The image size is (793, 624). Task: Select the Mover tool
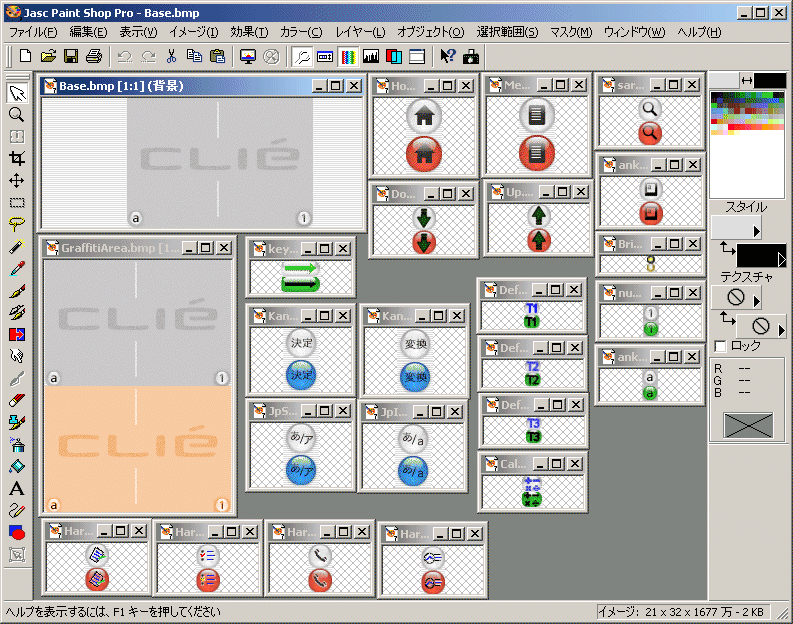tap(16, 181)
